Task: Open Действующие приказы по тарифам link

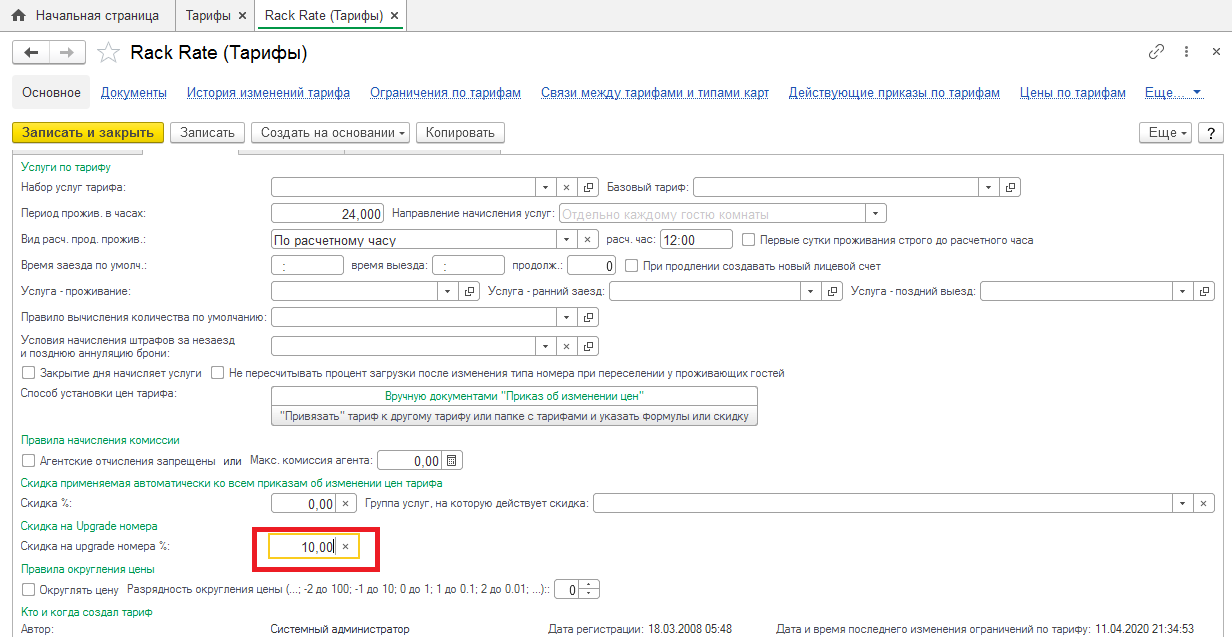Action: pos(894,92)
